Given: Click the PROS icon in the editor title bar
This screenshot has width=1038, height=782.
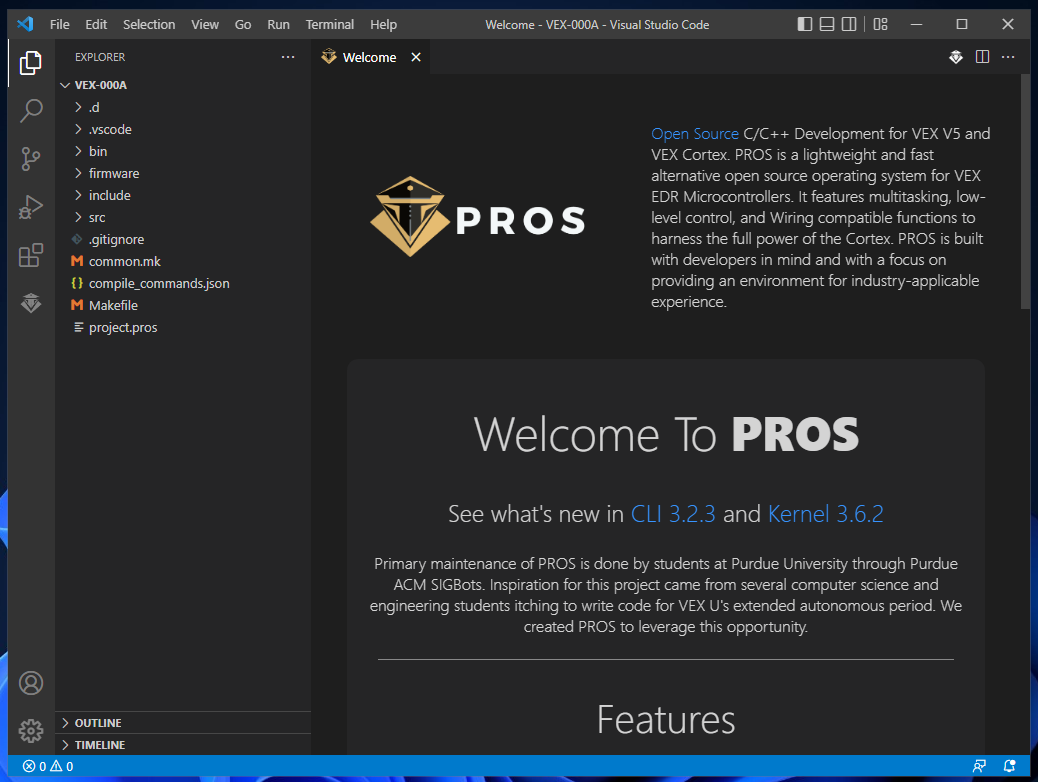Looking at the screenshot, I should pyautogui.click(x=956, y=57).
